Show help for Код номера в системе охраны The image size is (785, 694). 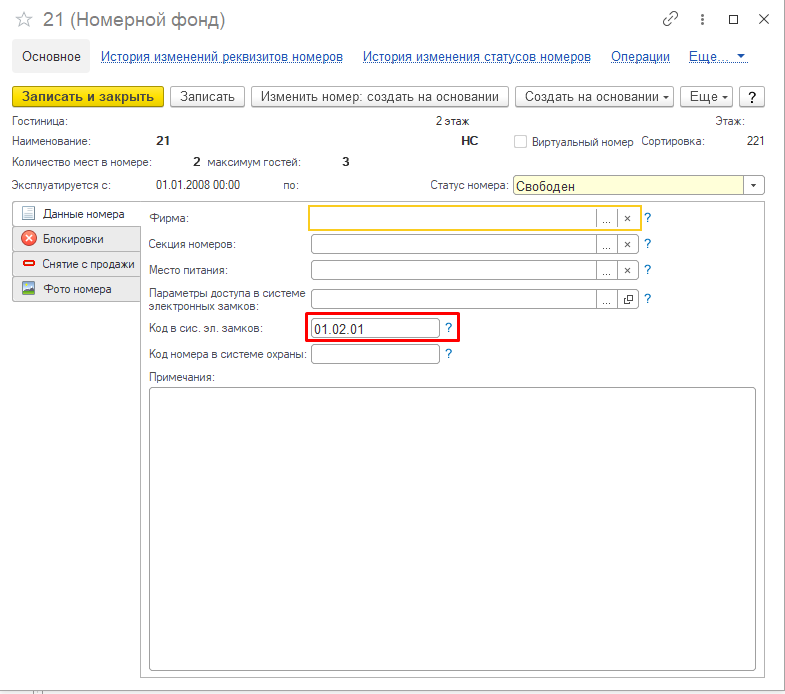pos(449,354)
